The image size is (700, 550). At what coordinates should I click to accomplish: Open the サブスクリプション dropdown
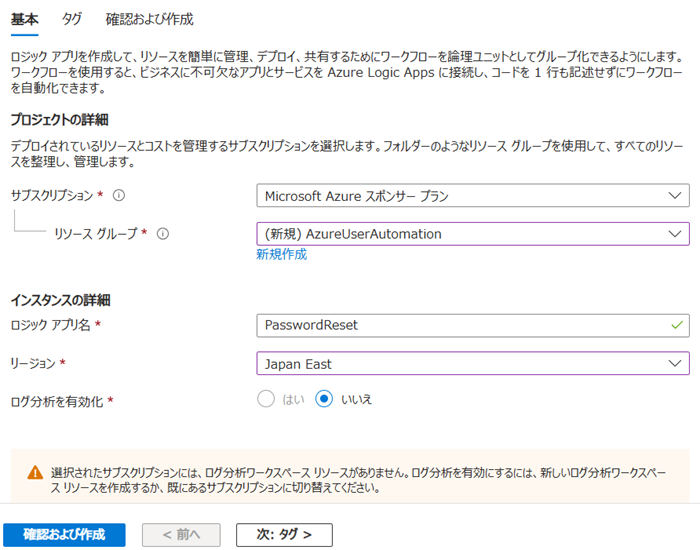point(472,195)
